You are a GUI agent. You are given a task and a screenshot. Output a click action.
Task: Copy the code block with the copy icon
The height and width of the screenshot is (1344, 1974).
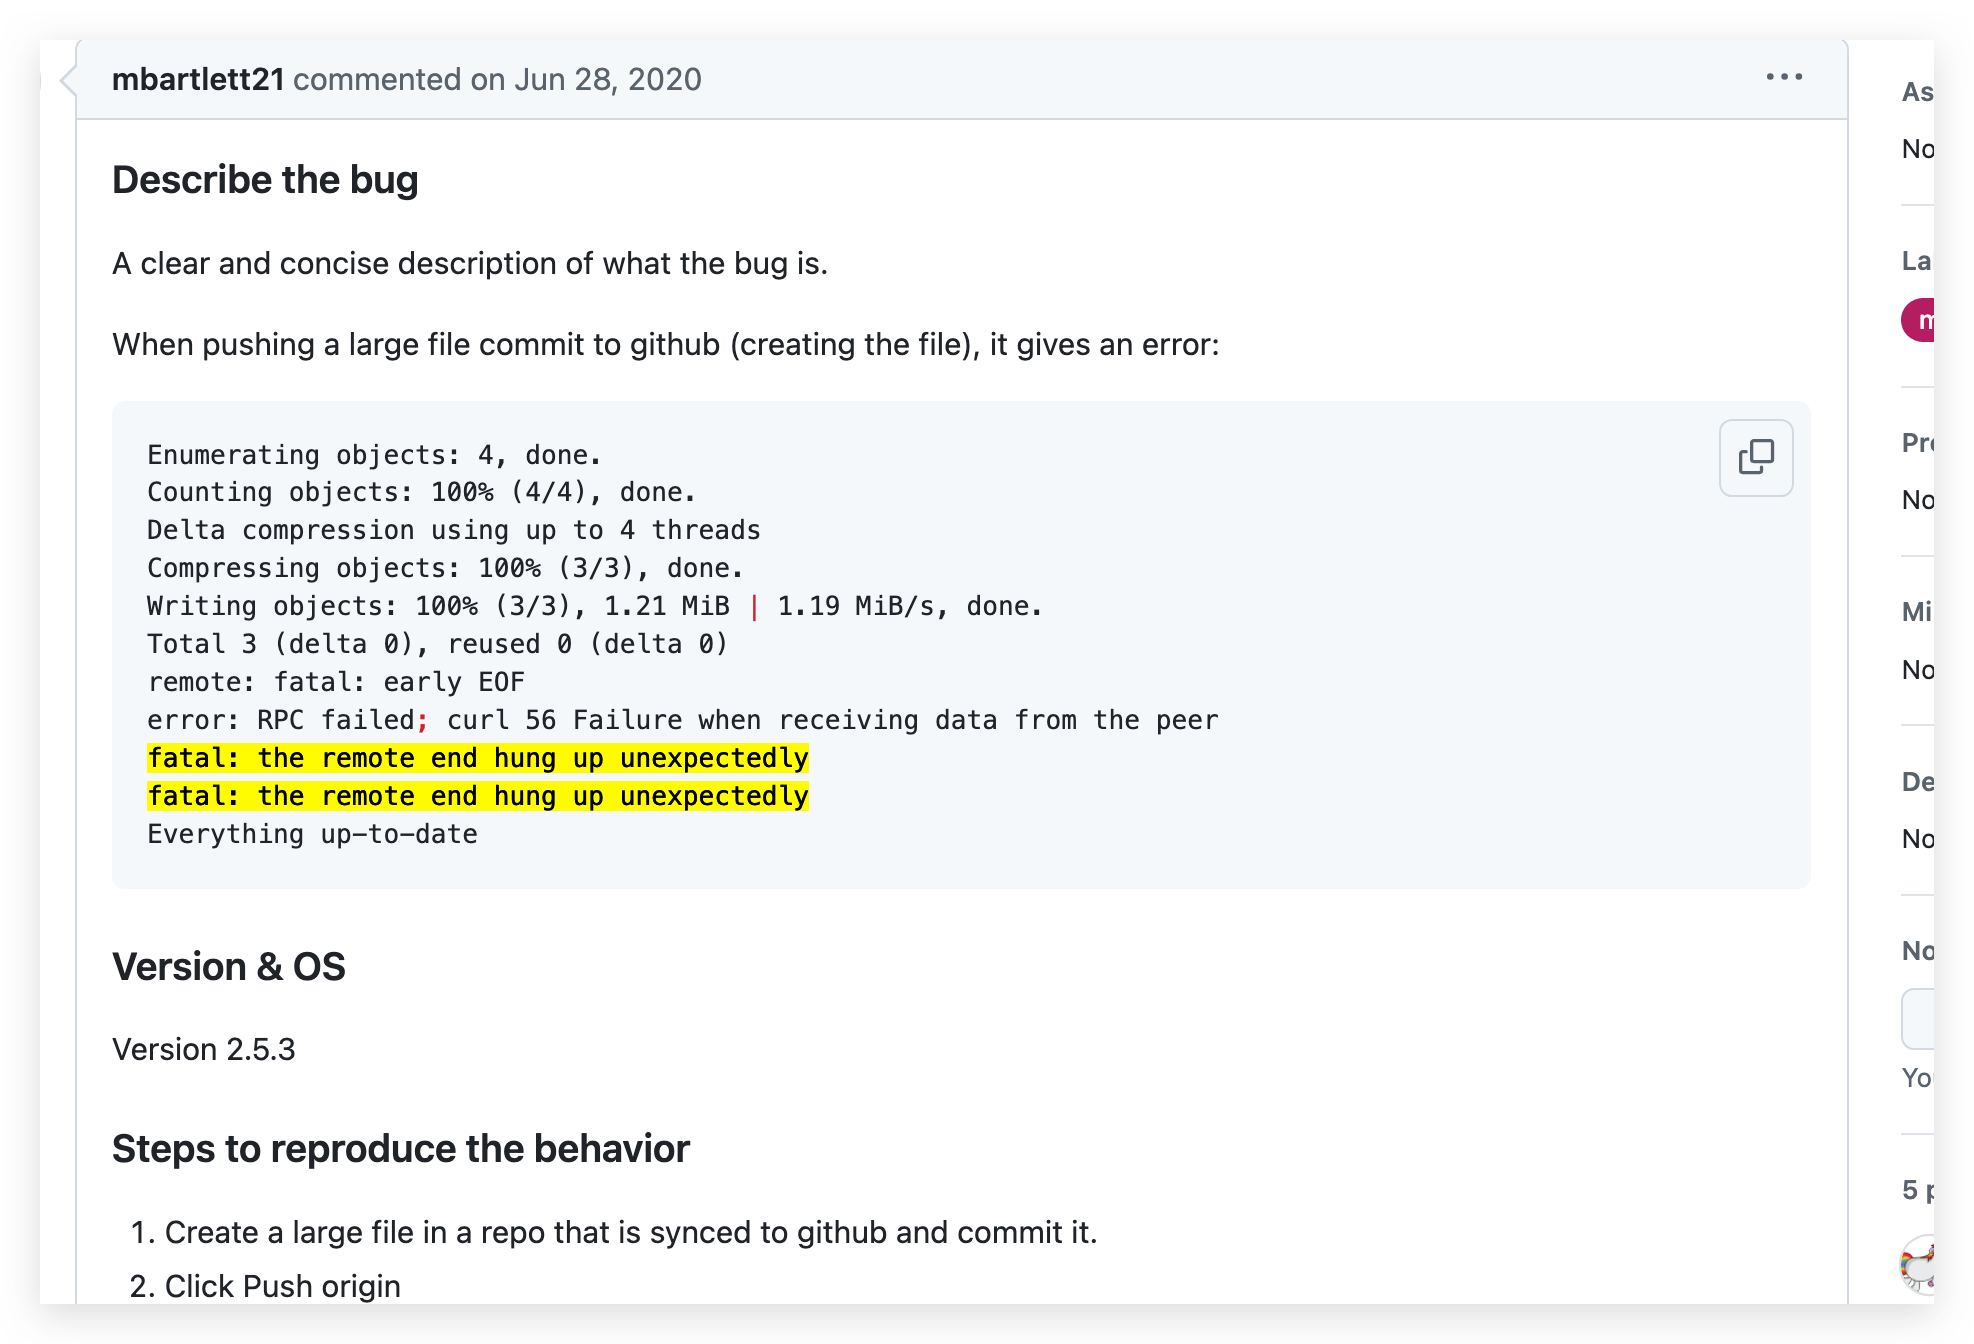point(1756,457)
